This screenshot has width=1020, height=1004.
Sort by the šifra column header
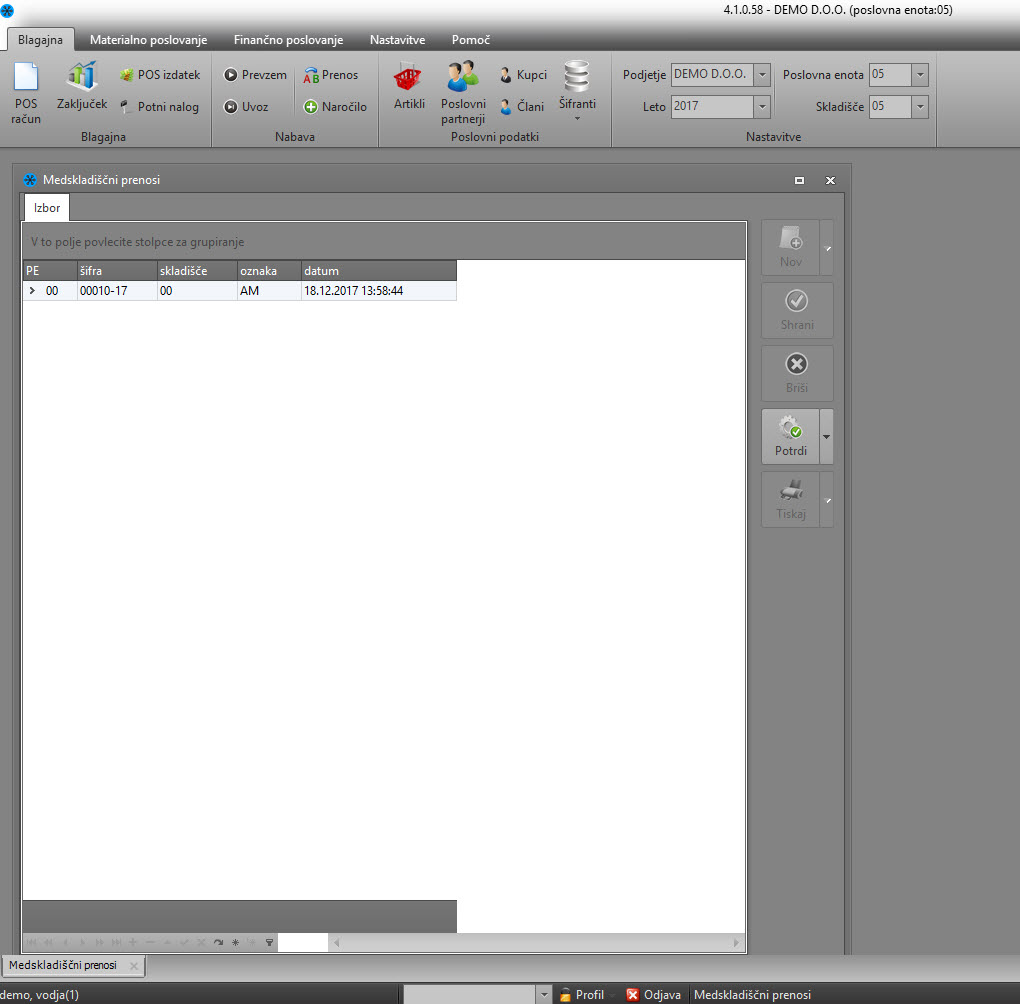117,271
